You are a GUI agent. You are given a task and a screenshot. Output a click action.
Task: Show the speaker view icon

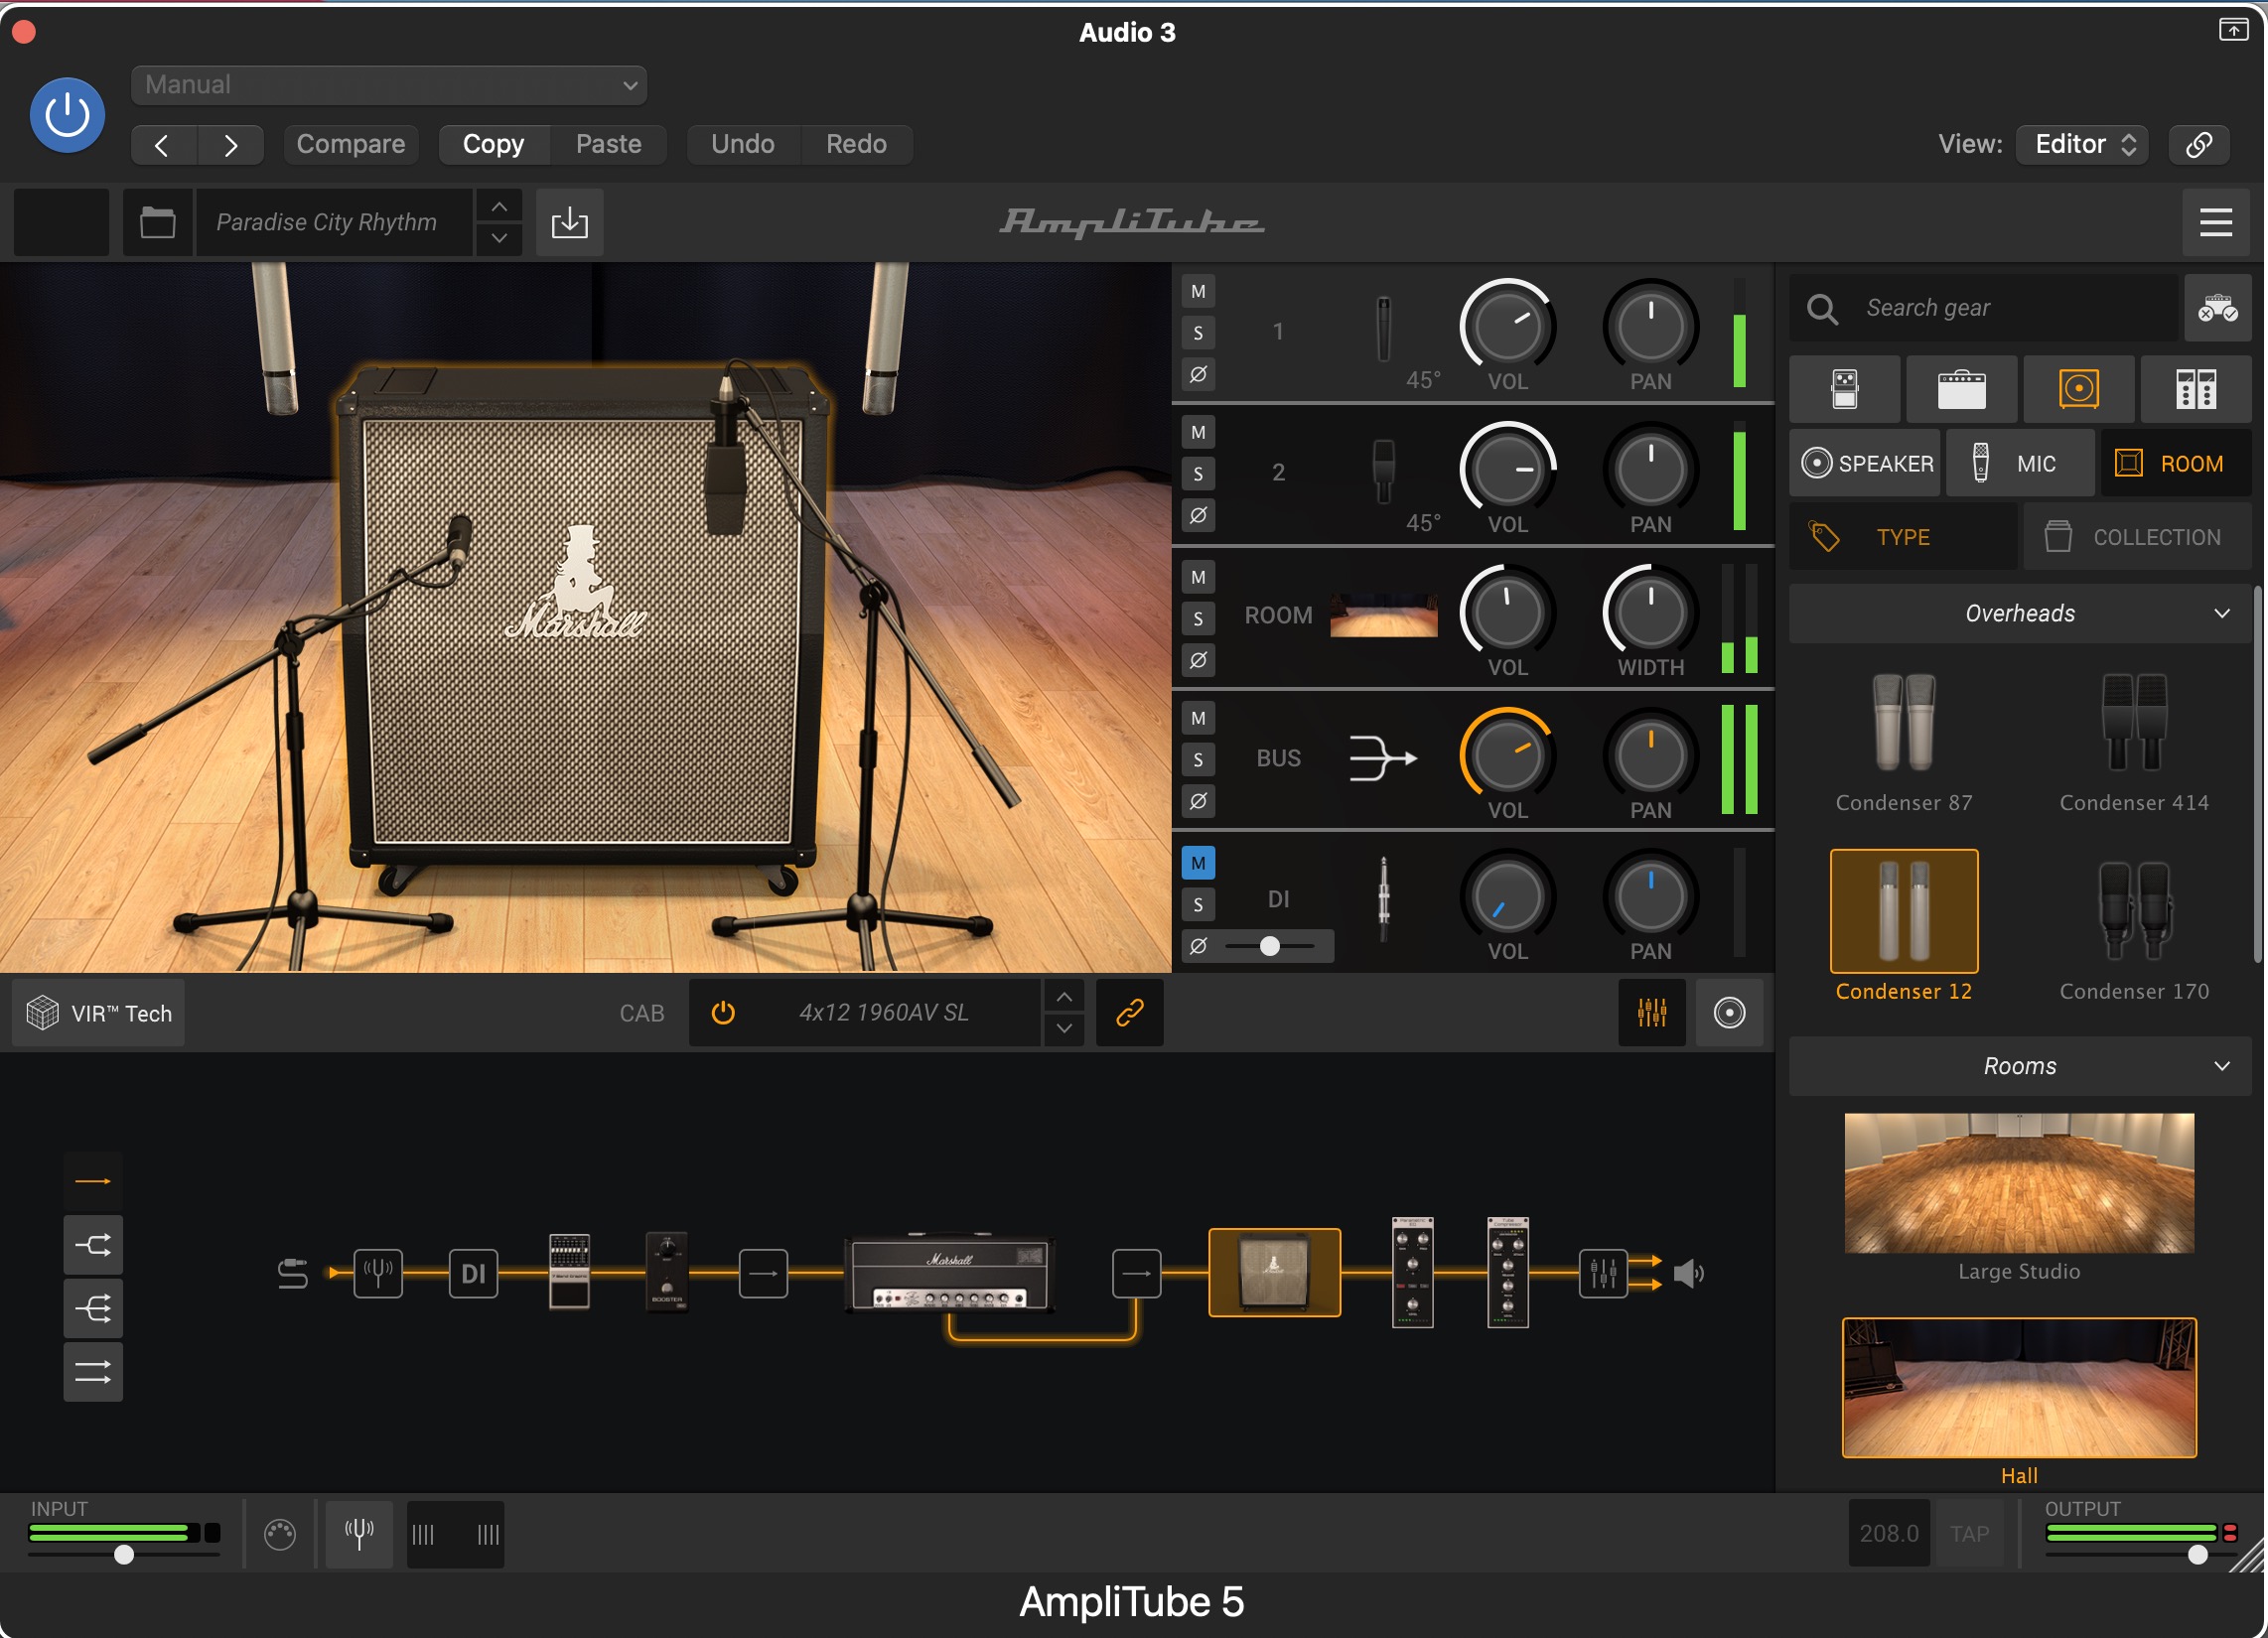click(1729, 1013)
